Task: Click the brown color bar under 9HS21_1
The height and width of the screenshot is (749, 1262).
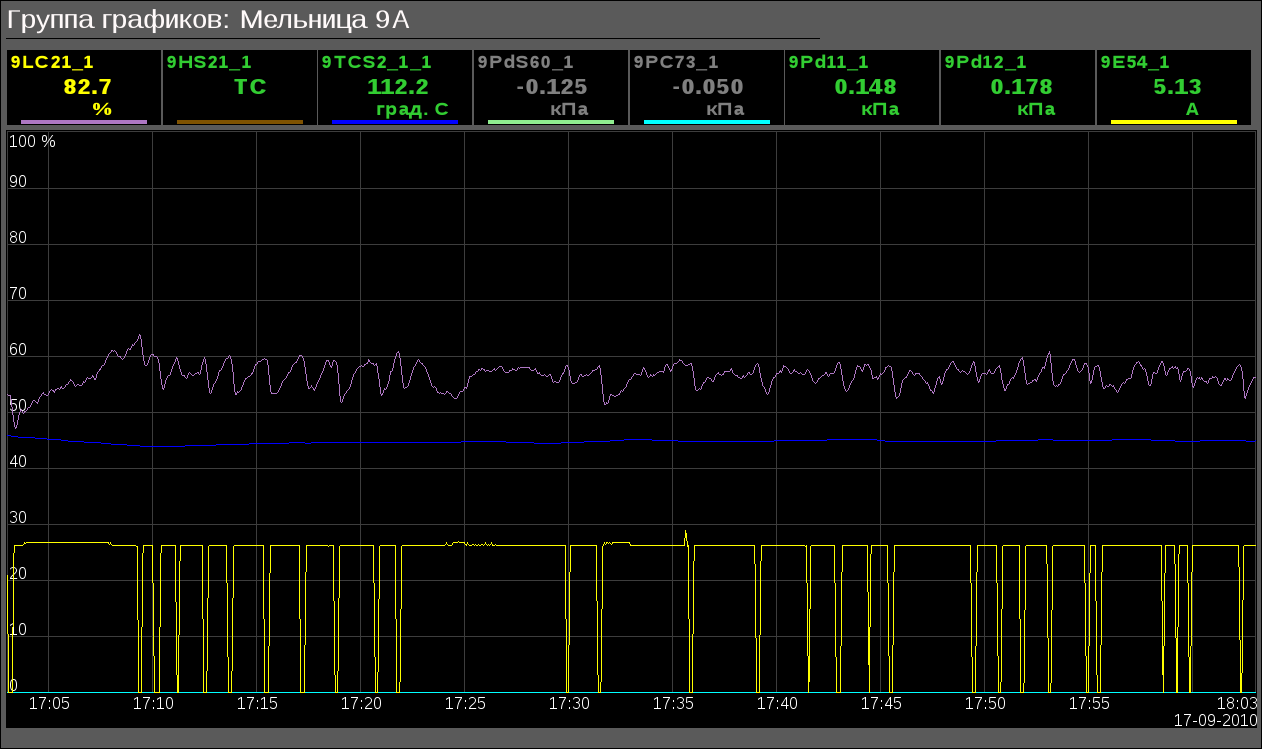Action: 240,122
